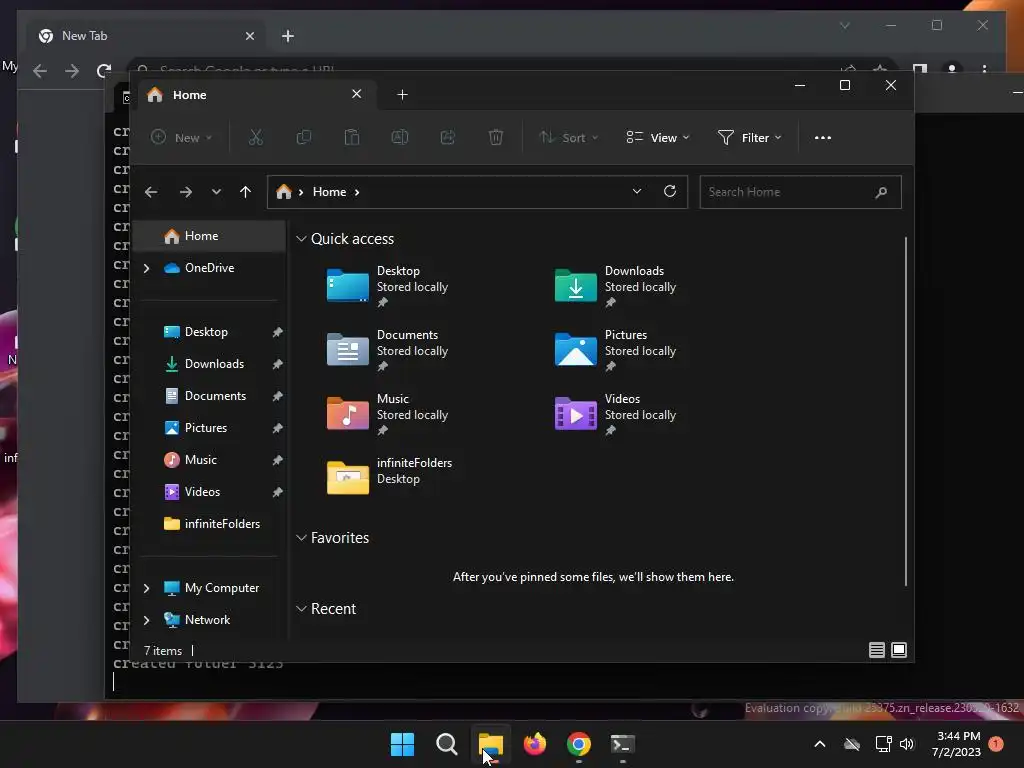The image size is (1024, 768).
Task: Select the New Tab tab in Chrome
Action: 145,36
